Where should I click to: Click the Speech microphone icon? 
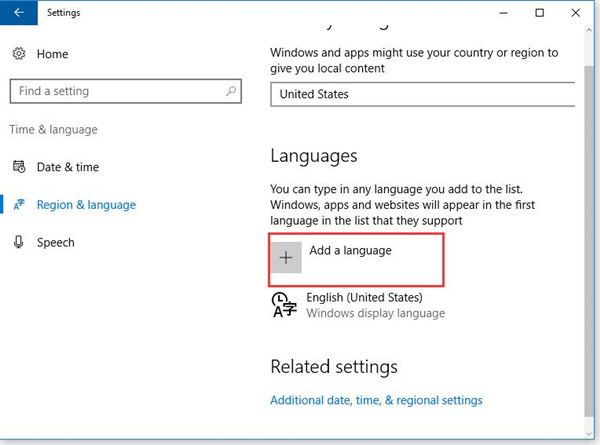pyautogui.click(x=18, y=242)
